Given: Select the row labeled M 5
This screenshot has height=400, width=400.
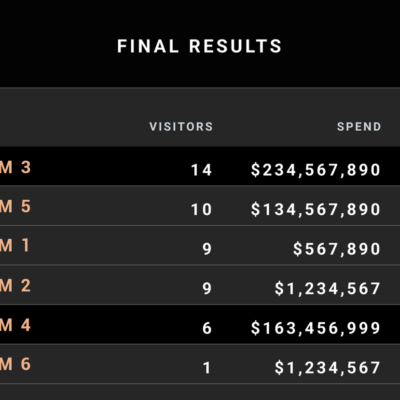Looking at the screenshot, I should (x=200, y=205).
